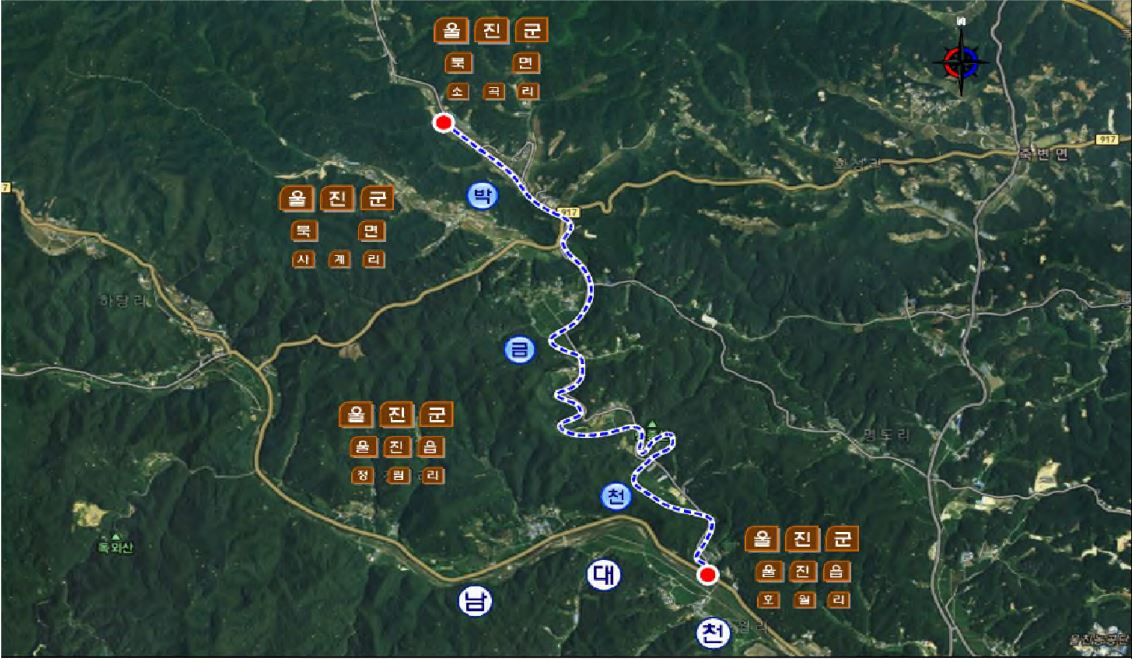Select the red start marker near 소곡리
Image resolution: width=1132 pixels, height=659 pixels.
pyautogui.click(x=443, y=123)
